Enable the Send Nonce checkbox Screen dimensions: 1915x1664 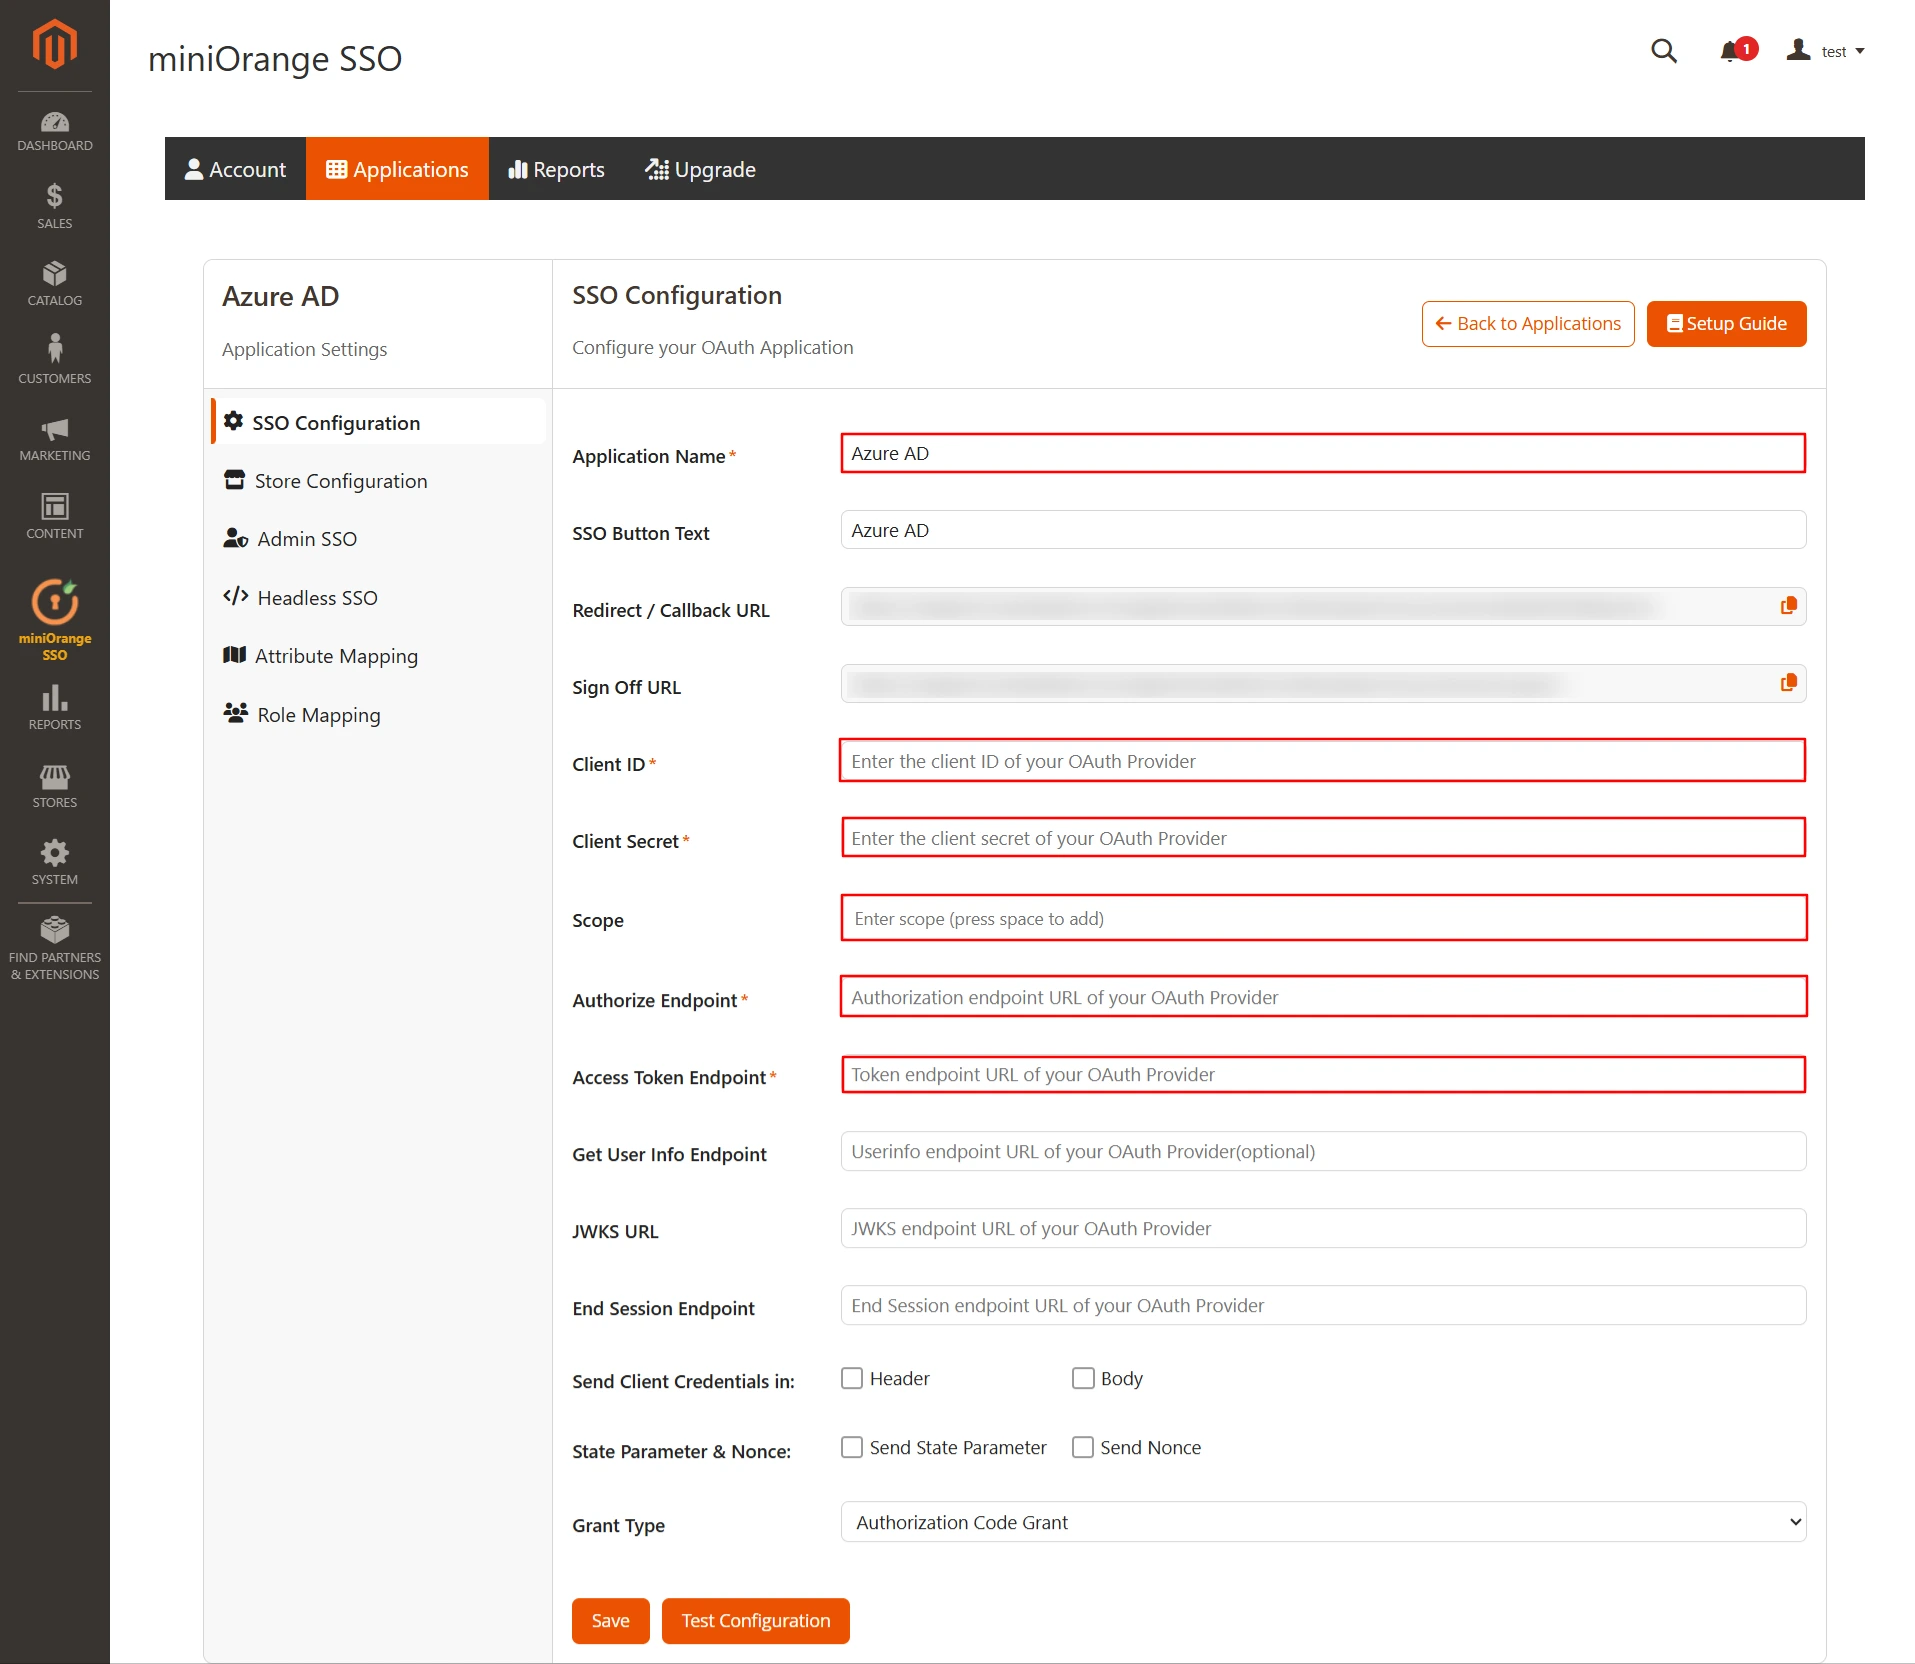pyautogui.click(x=1083, y=1447)
